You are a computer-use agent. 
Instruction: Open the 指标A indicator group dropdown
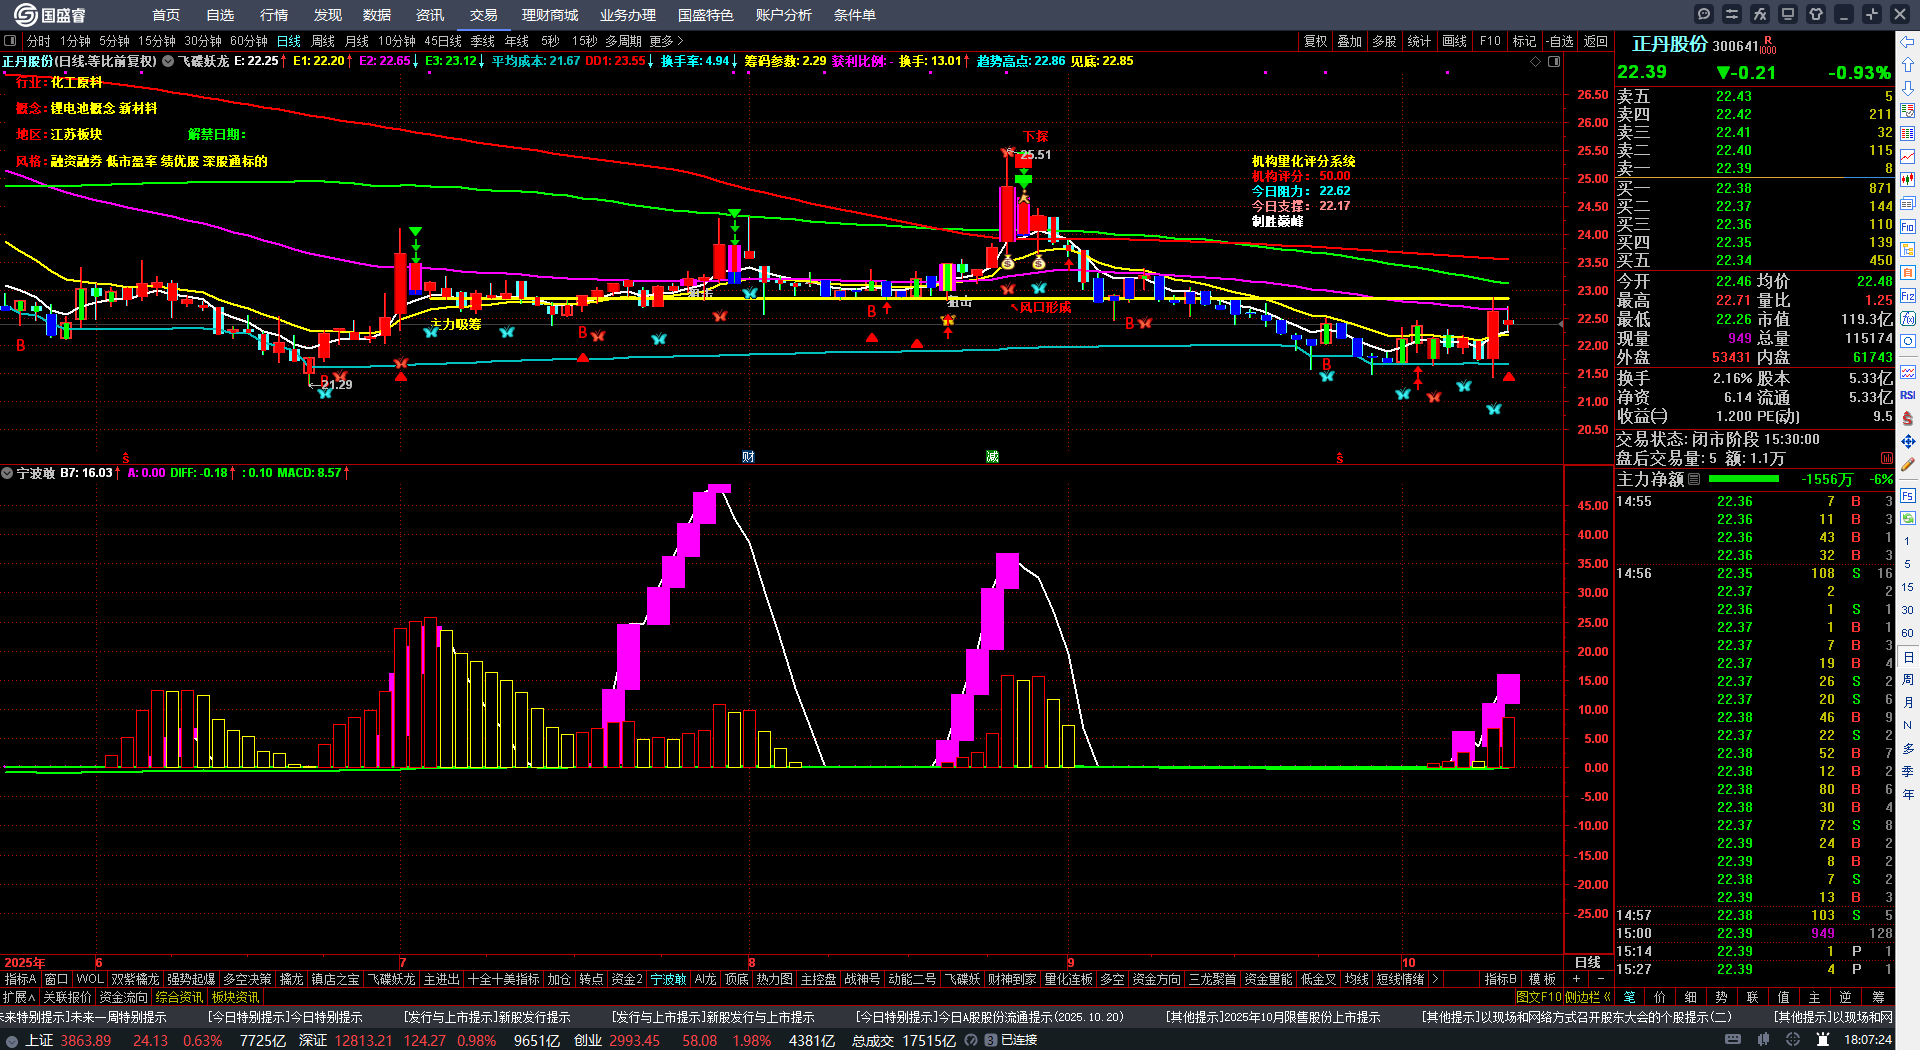pyautogui.click(x=20, y=979)
